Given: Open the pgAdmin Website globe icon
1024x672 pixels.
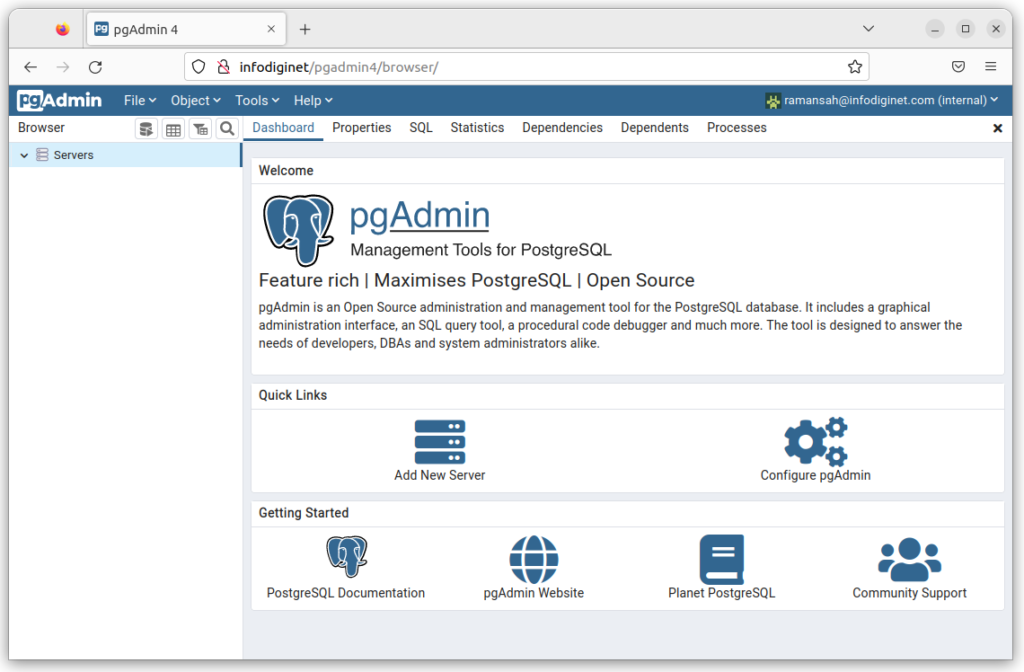Looking at the screenshot, I should pos(534,559).
